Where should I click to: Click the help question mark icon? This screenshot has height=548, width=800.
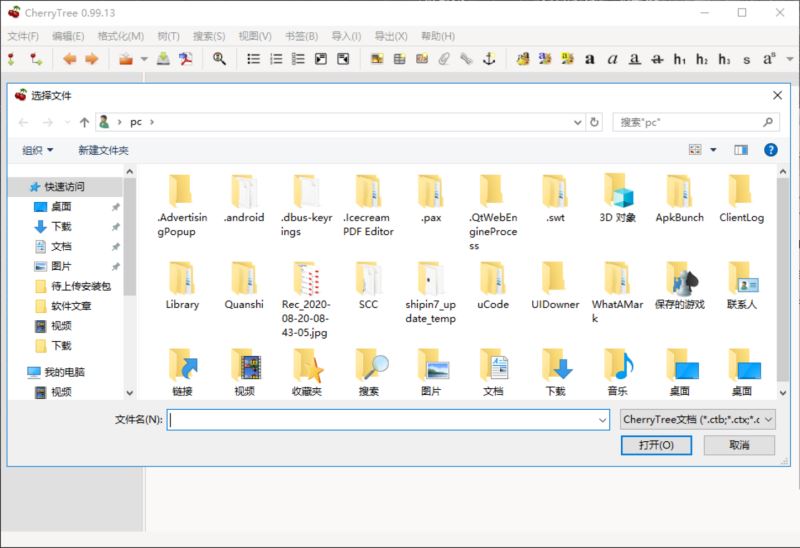tap(770, 150)
